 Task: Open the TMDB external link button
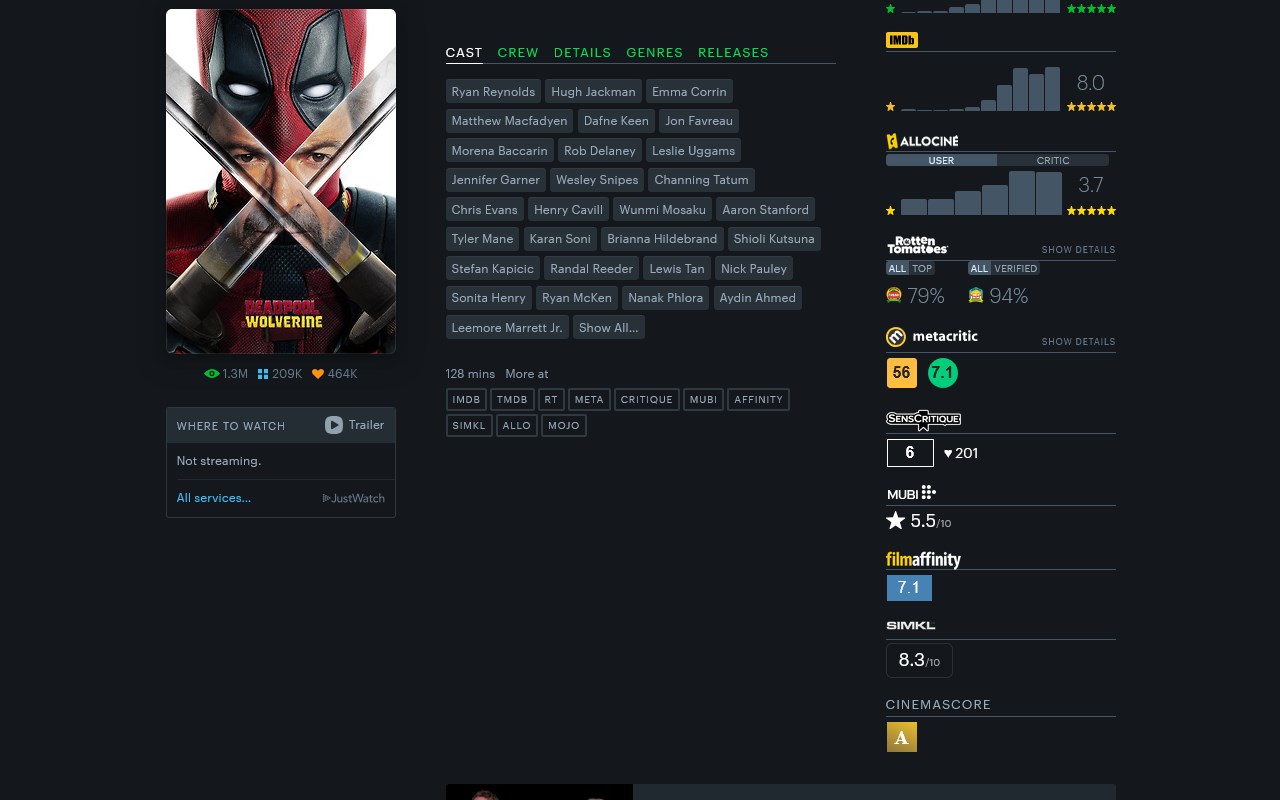tap(512, 399)
